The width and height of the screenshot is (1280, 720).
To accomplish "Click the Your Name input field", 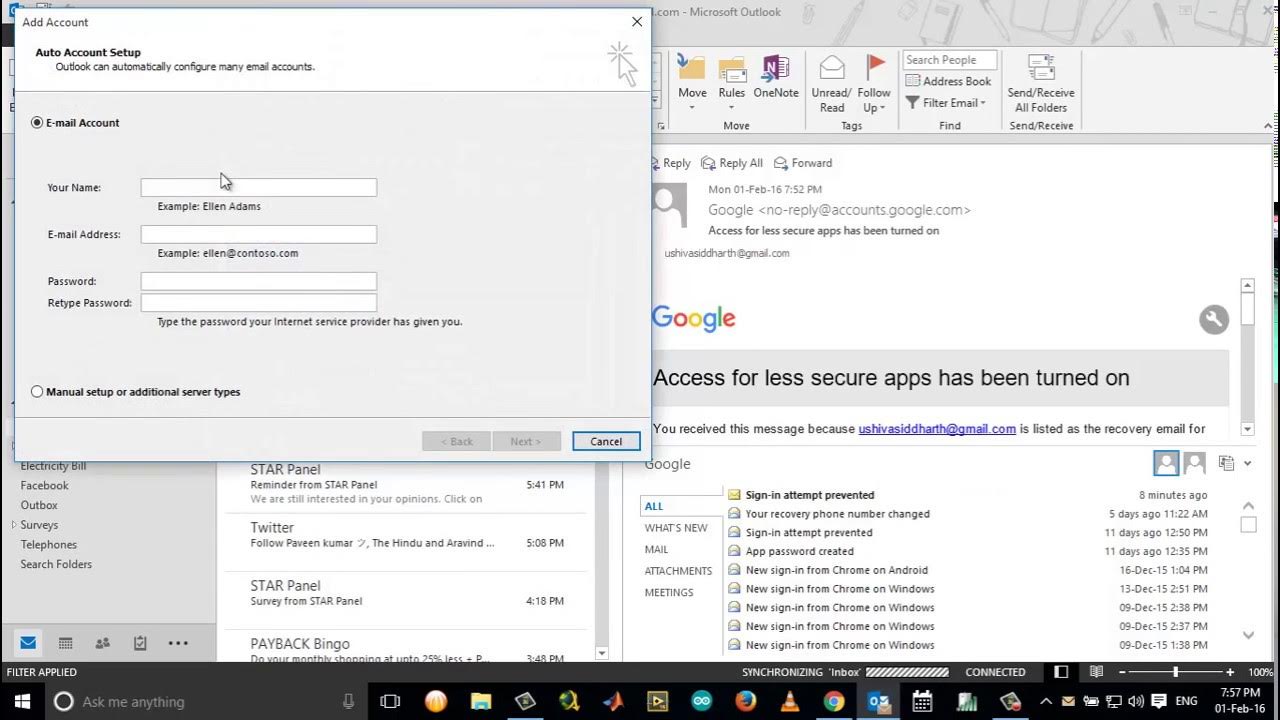I will pyautogui.click(x=259, y=187).
